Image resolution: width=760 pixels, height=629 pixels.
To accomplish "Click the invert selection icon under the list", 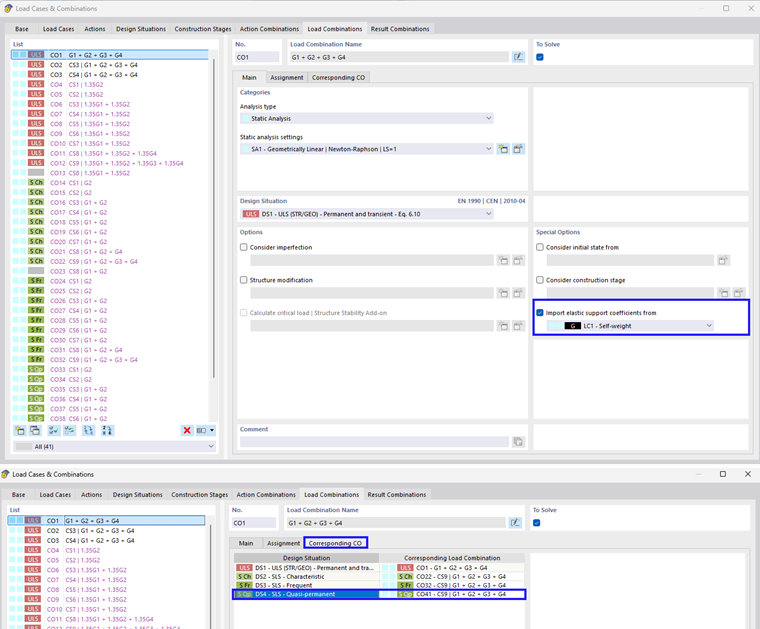I will (70, 430).
